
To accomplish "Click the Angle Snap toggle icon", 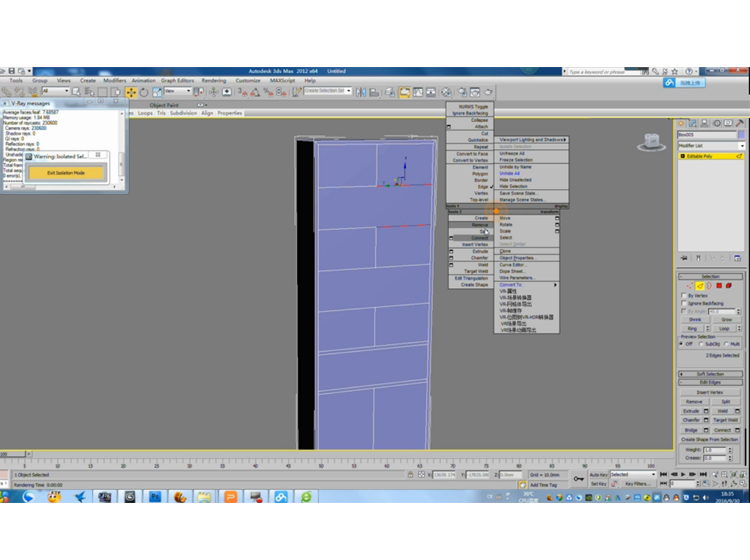I will point(255,92).
